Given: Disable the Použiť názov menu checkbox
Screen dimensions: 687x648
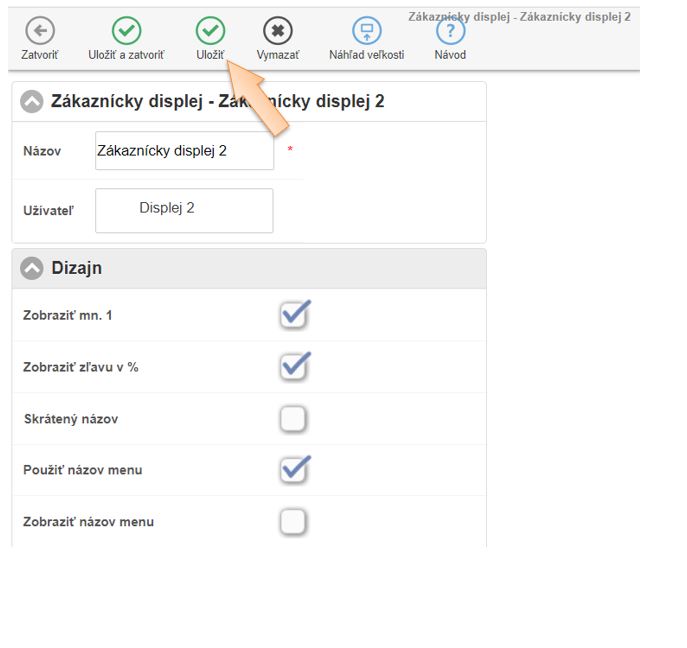Looking at the screenshot, I should 294,470.
